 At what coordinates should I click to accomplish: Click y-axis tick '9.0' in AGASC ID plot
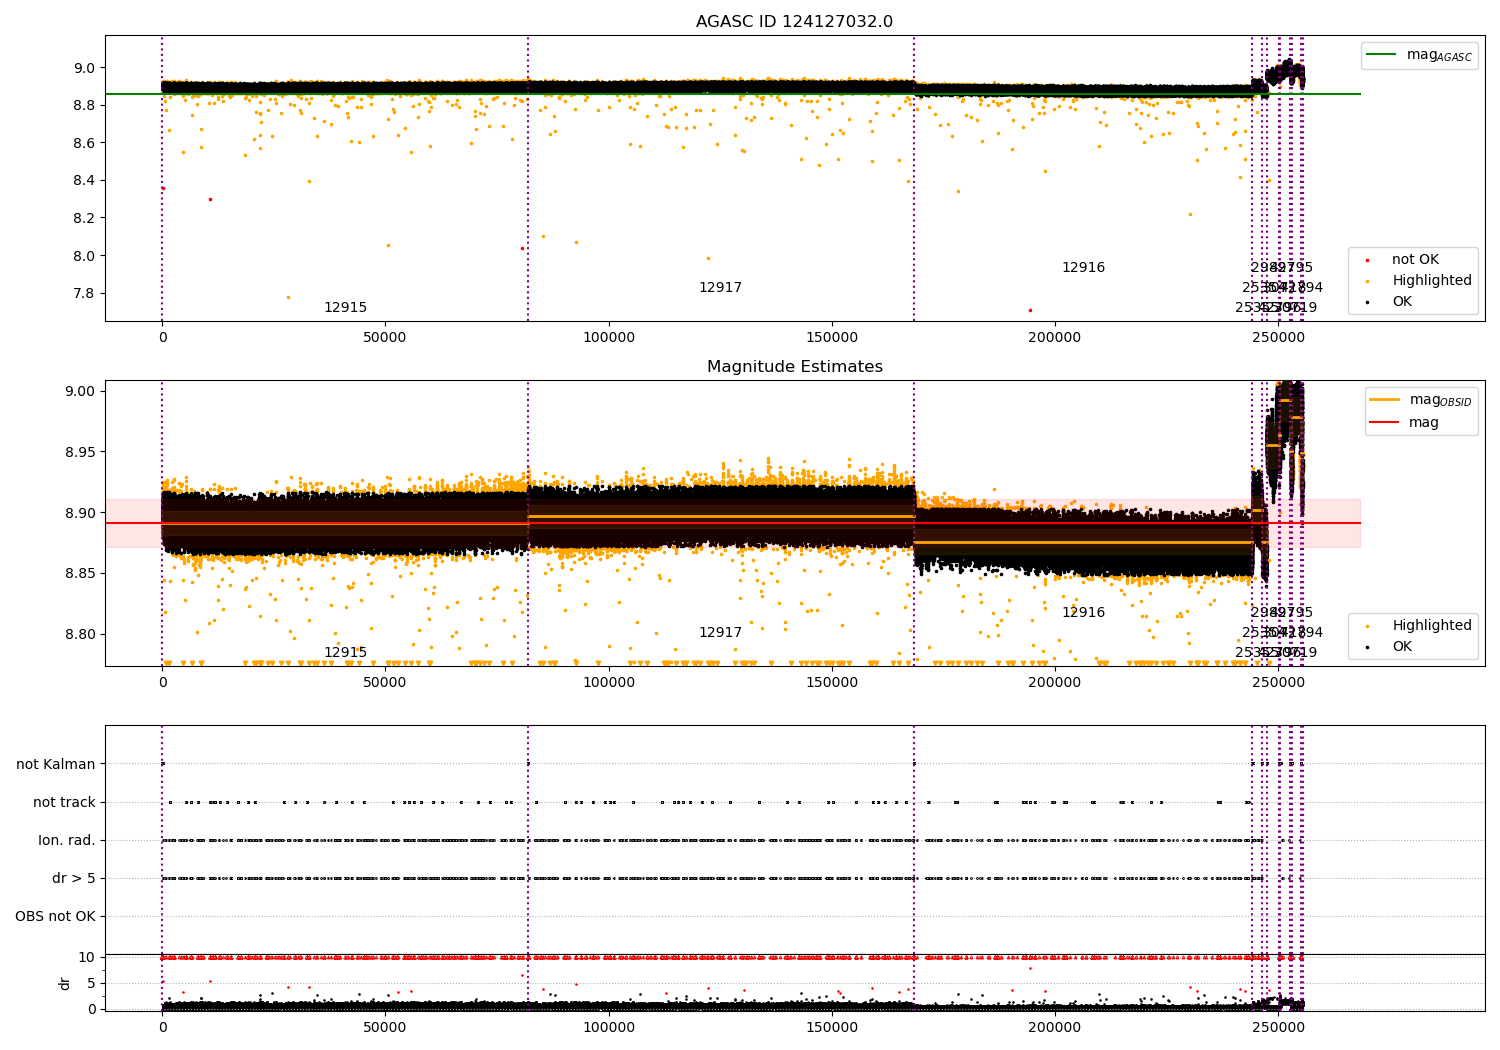(84, 68)
